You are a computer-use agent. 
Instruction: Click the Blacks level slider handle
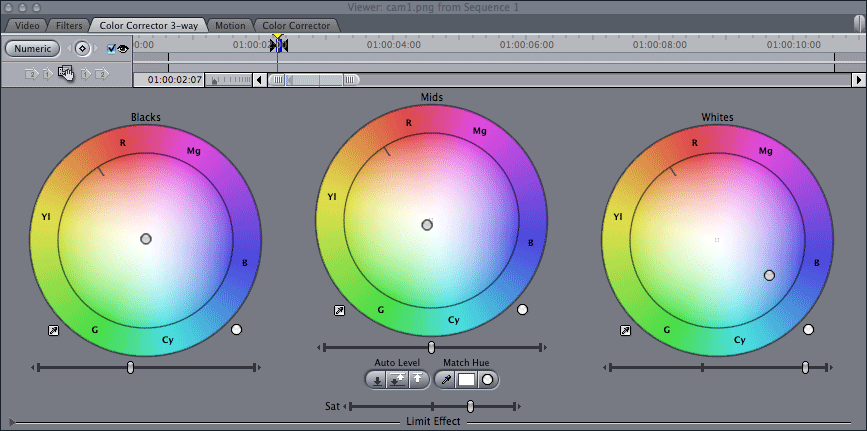130,367
